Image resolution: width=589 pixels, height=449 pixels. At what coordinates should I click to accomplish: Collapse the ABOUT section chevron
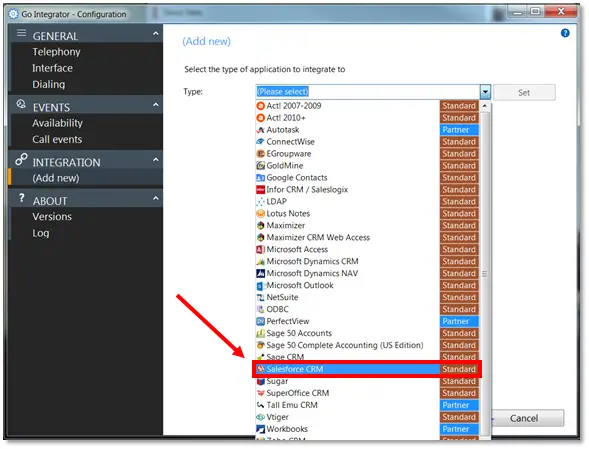pos(156,198)
